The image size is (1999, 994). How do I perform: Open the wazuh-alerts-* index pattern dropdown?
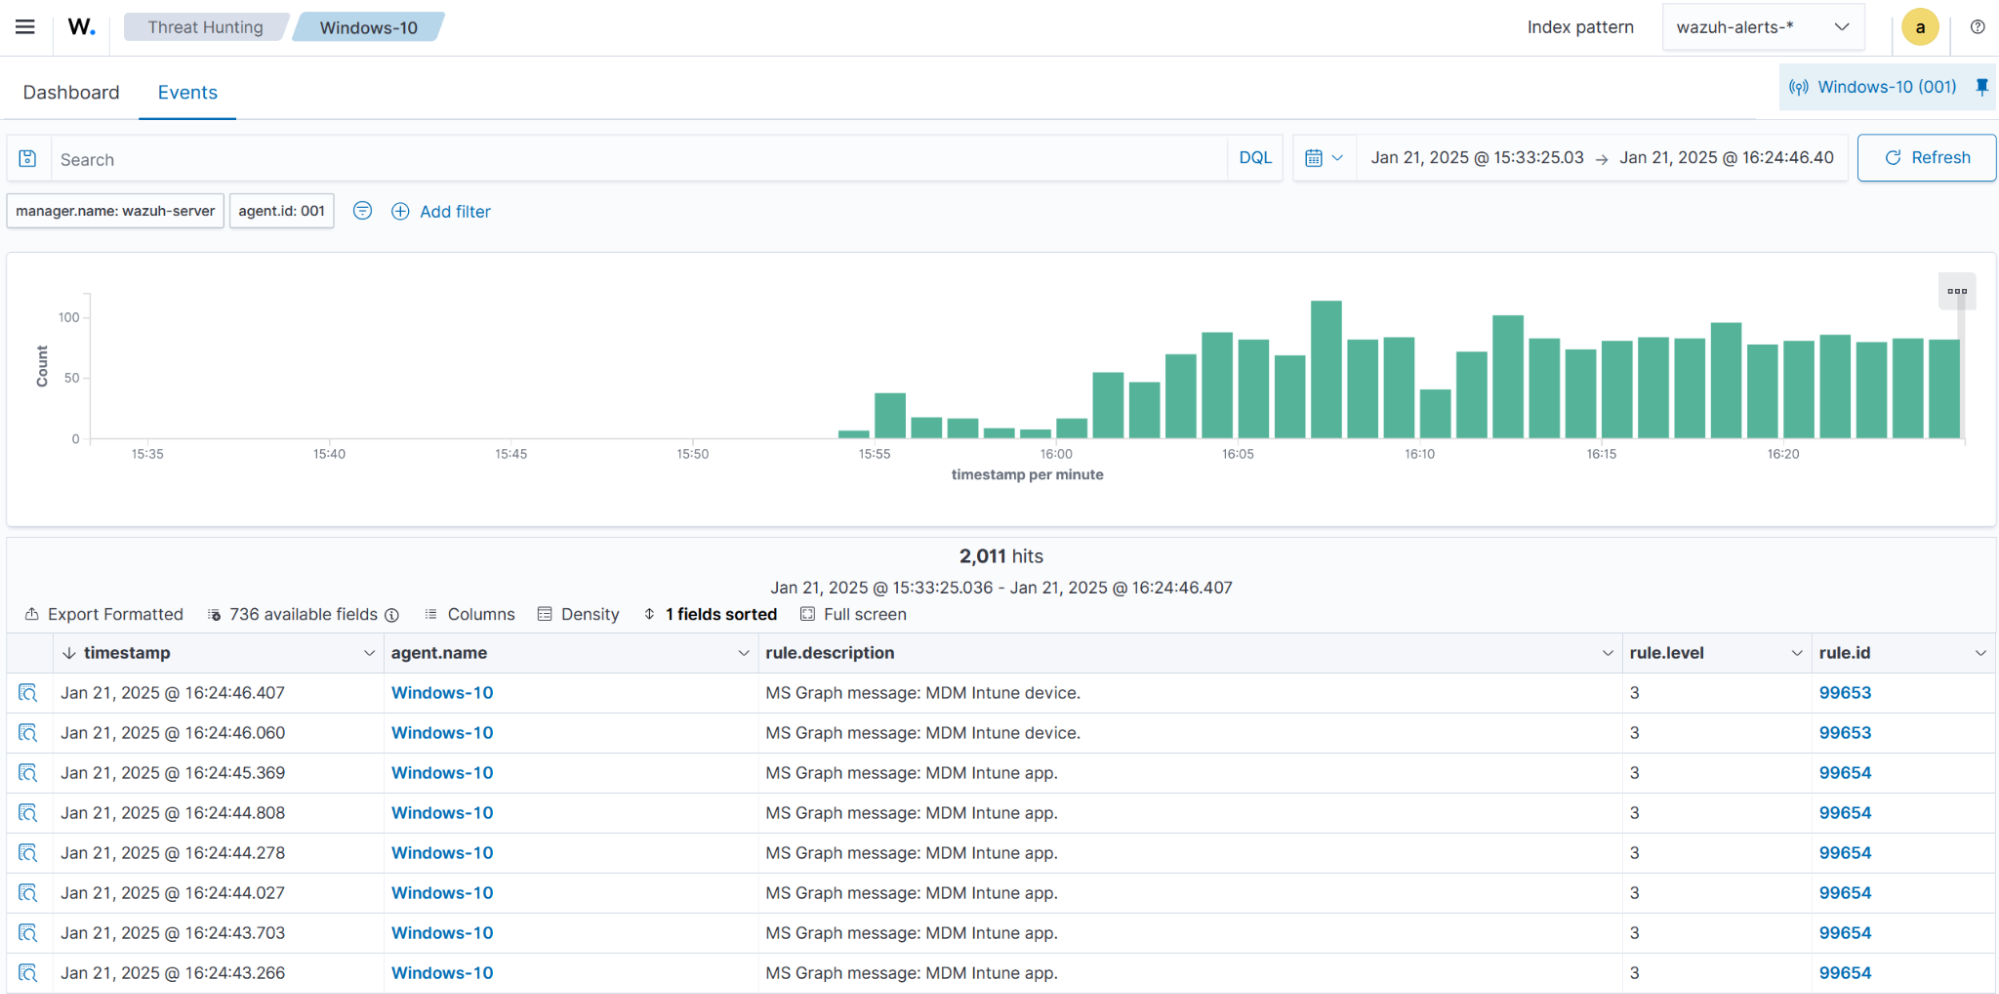(x=1762, y=27)
